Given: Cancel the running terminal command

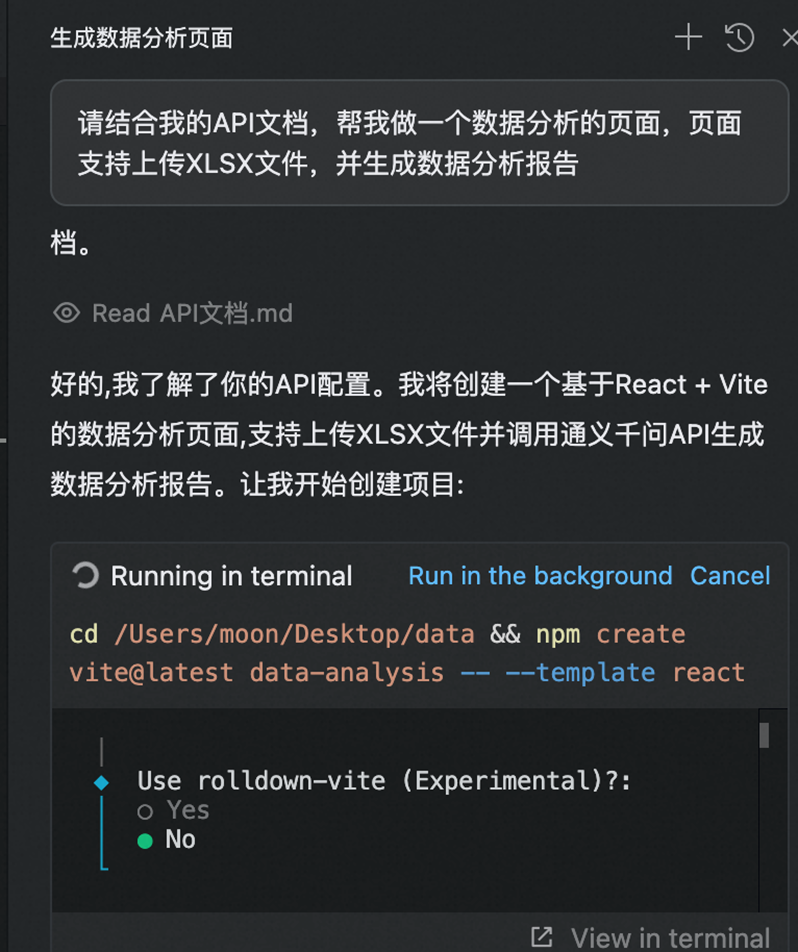Looking at the screenshot, I should [730, 576].
